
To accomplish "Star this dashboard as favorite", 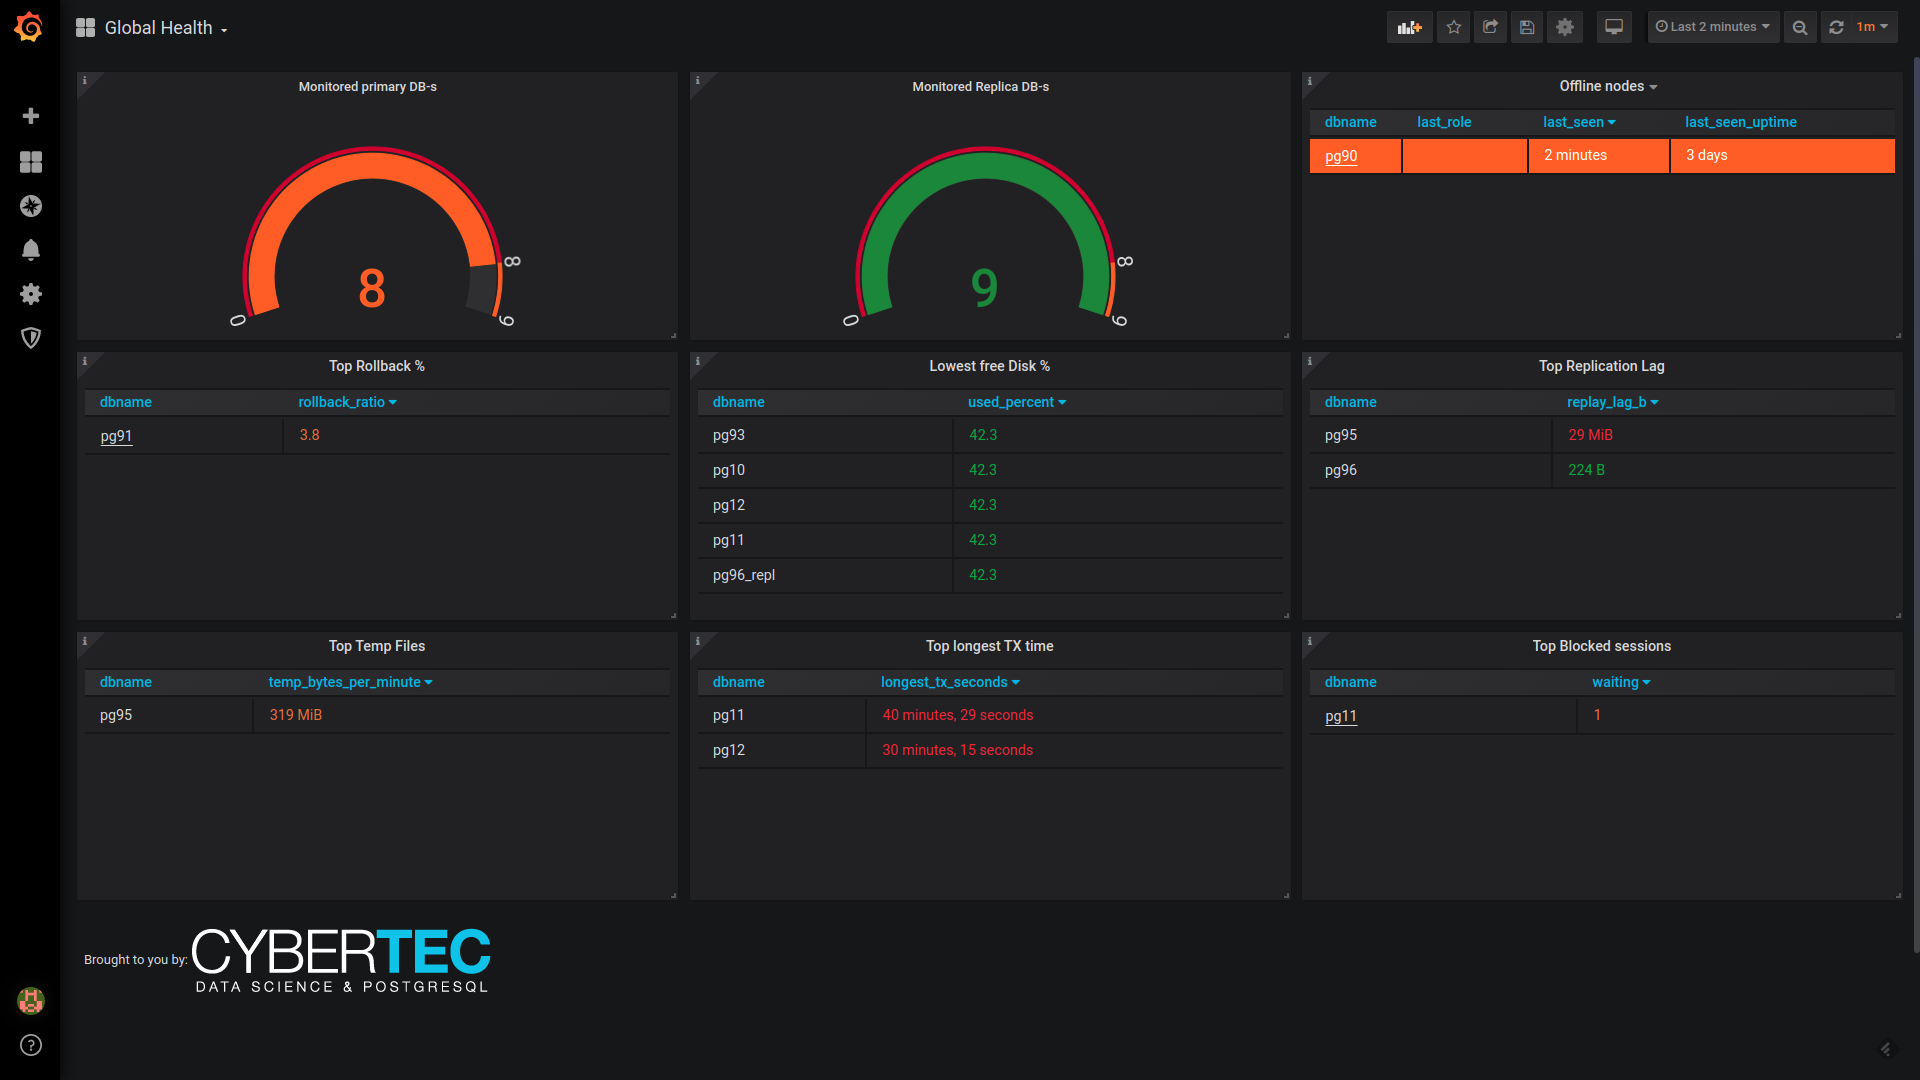I will [1454, 27].
